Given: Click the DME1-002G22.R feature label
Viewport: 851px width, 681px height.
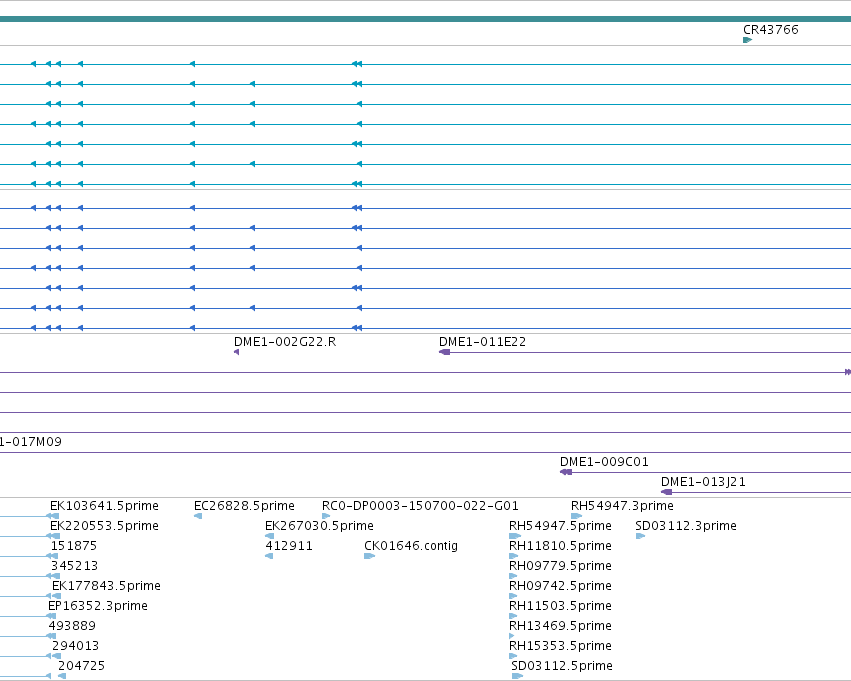Looking at the screenshot, I should pyautogui.click(x=285, y=342).
